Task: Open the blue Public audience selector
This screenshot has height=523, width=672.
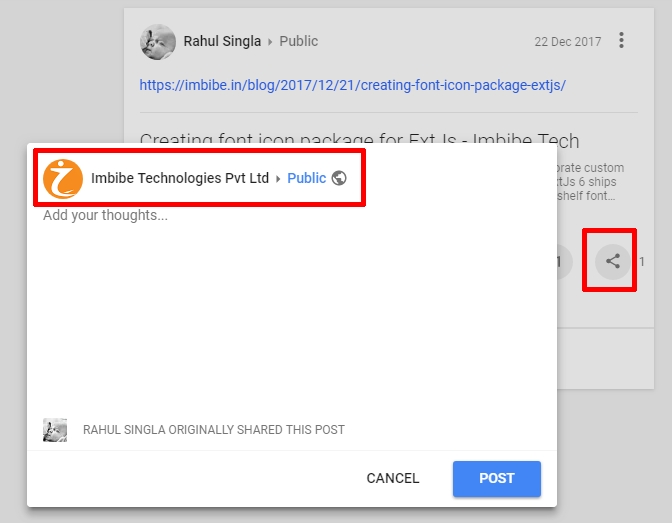Action: (306, 178)
